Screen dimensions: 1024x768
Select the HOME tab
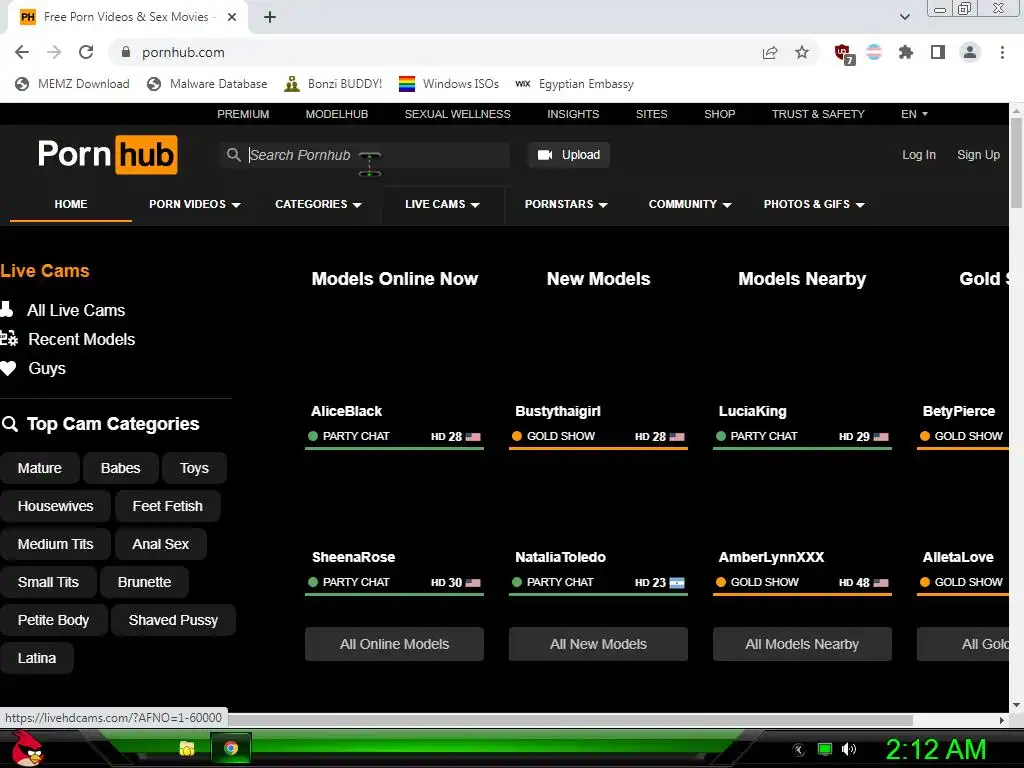[71, 204]
